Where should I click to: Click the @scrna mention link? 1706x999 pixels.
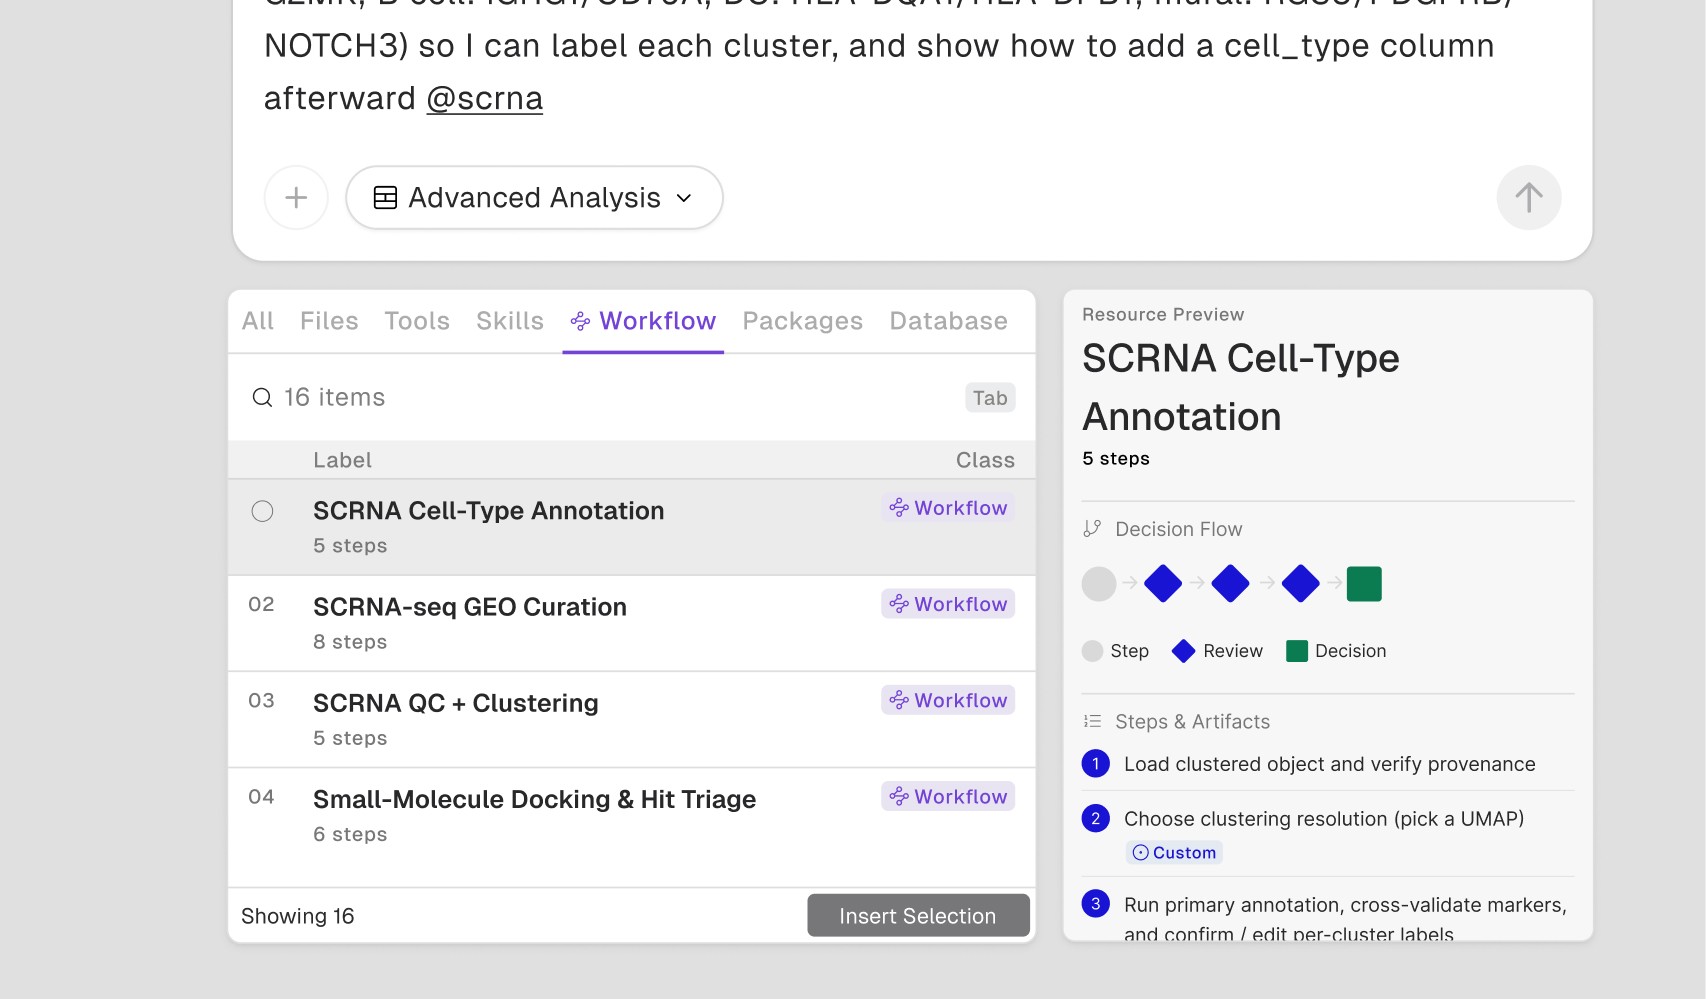pos(485,98)
